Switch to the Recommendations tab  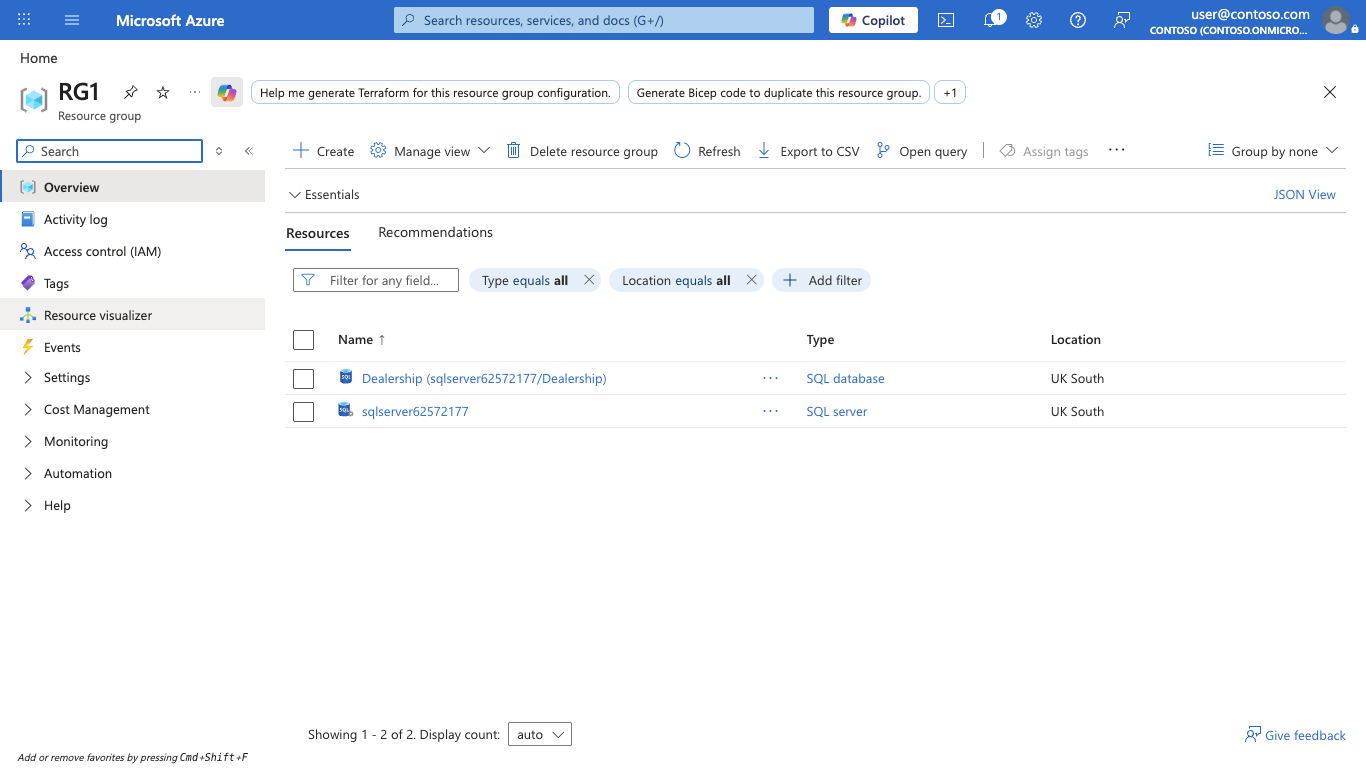pyautogui.click(x=435, y=232)
